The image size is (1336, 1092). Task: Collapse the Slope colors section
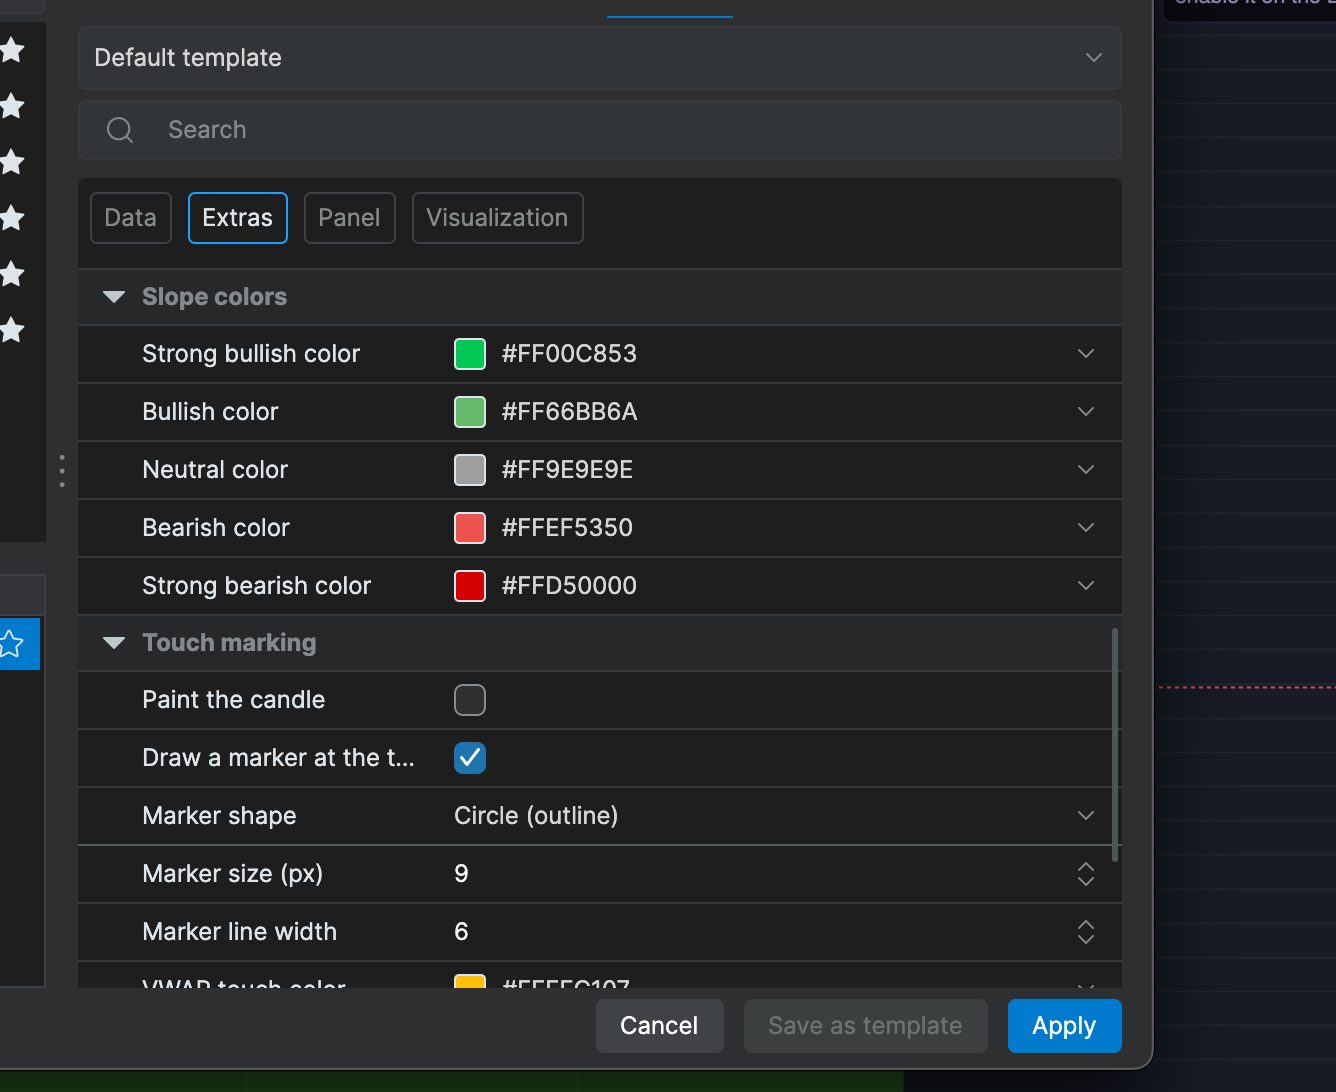114,297
